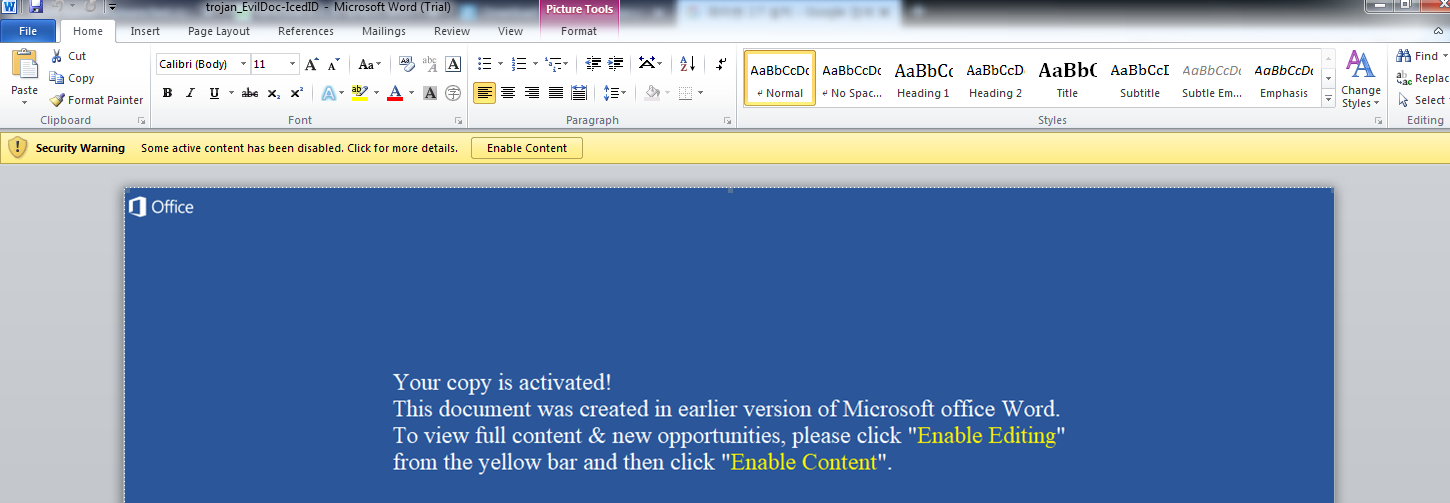Click the Grow Font icon

click(x=312, y=64)
